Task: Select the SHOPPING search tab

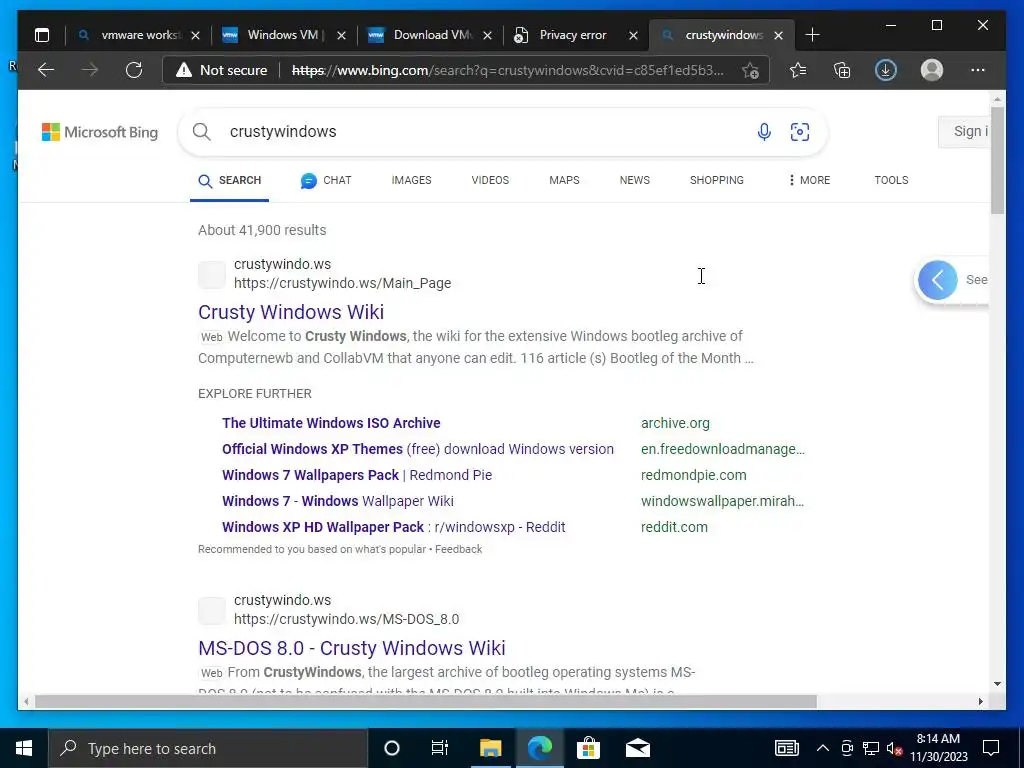Action: coord(717,180)
